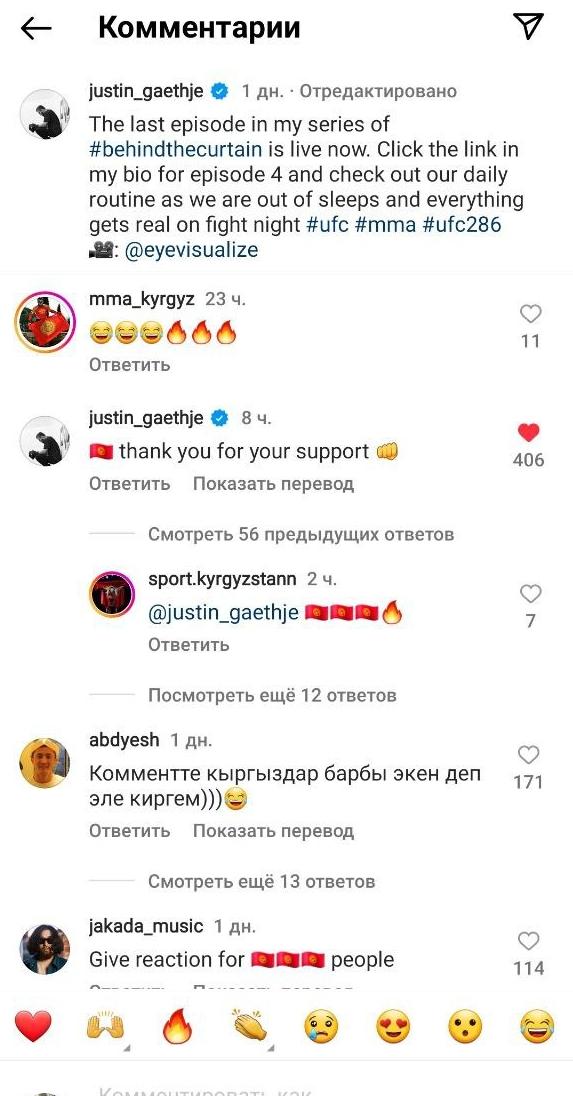Open sport.kyrgyzstann profile picture

click(112, 595)
